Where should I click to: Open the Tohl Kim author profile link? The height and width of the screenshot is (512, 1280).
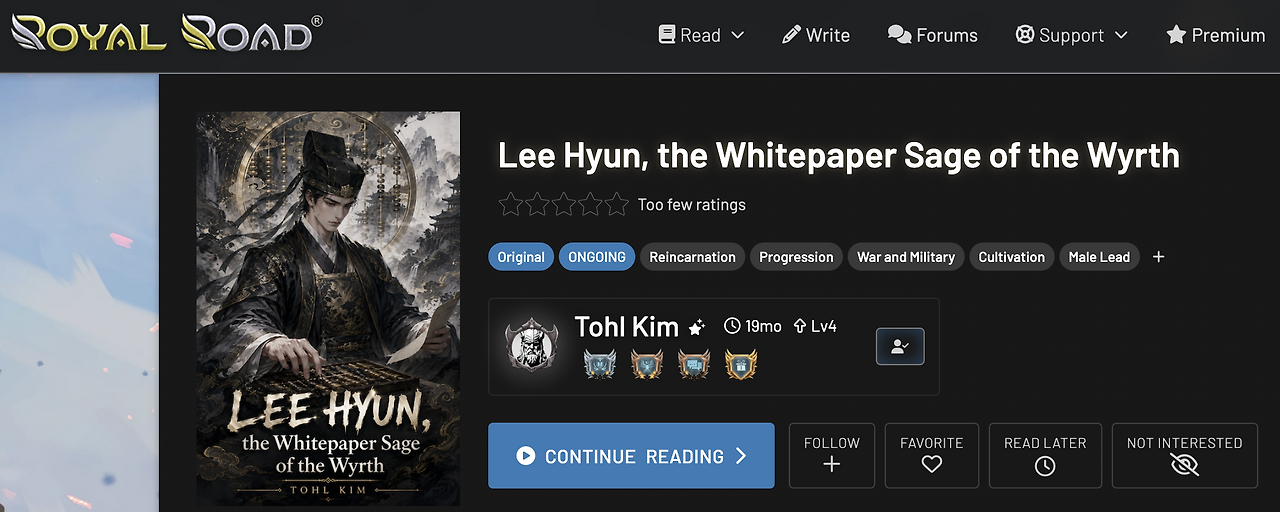627,326
